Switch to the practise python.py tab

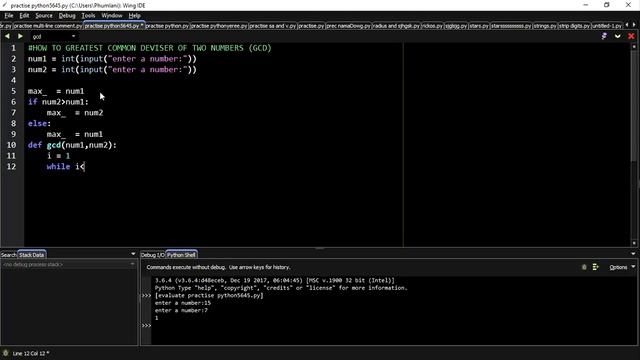[167, 26]
